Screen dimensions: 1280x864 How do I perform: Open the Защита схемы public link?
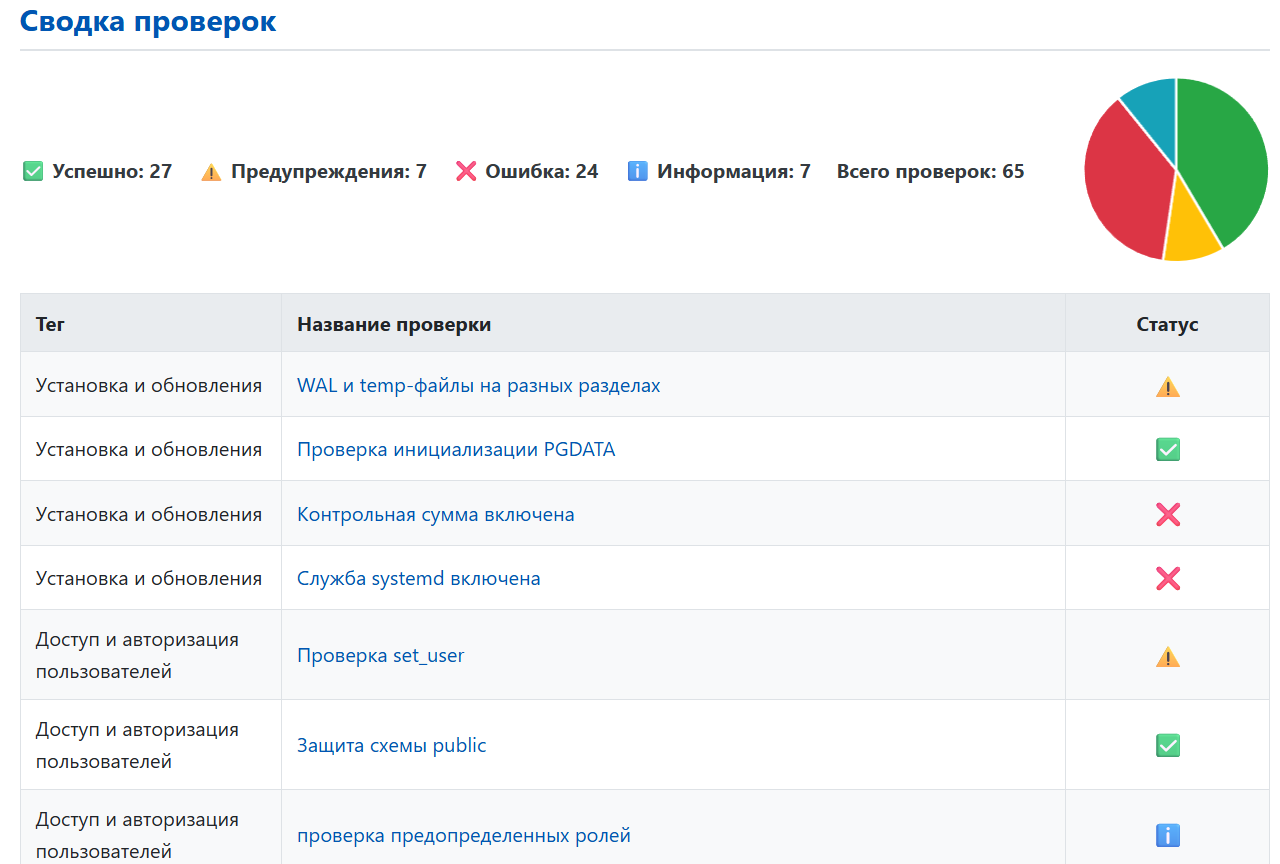coord(392,745)
